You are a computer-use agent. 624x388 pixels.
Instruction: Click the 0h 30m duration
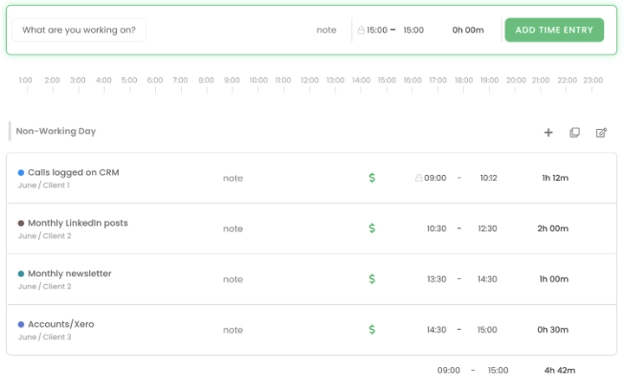click(553, 330)
